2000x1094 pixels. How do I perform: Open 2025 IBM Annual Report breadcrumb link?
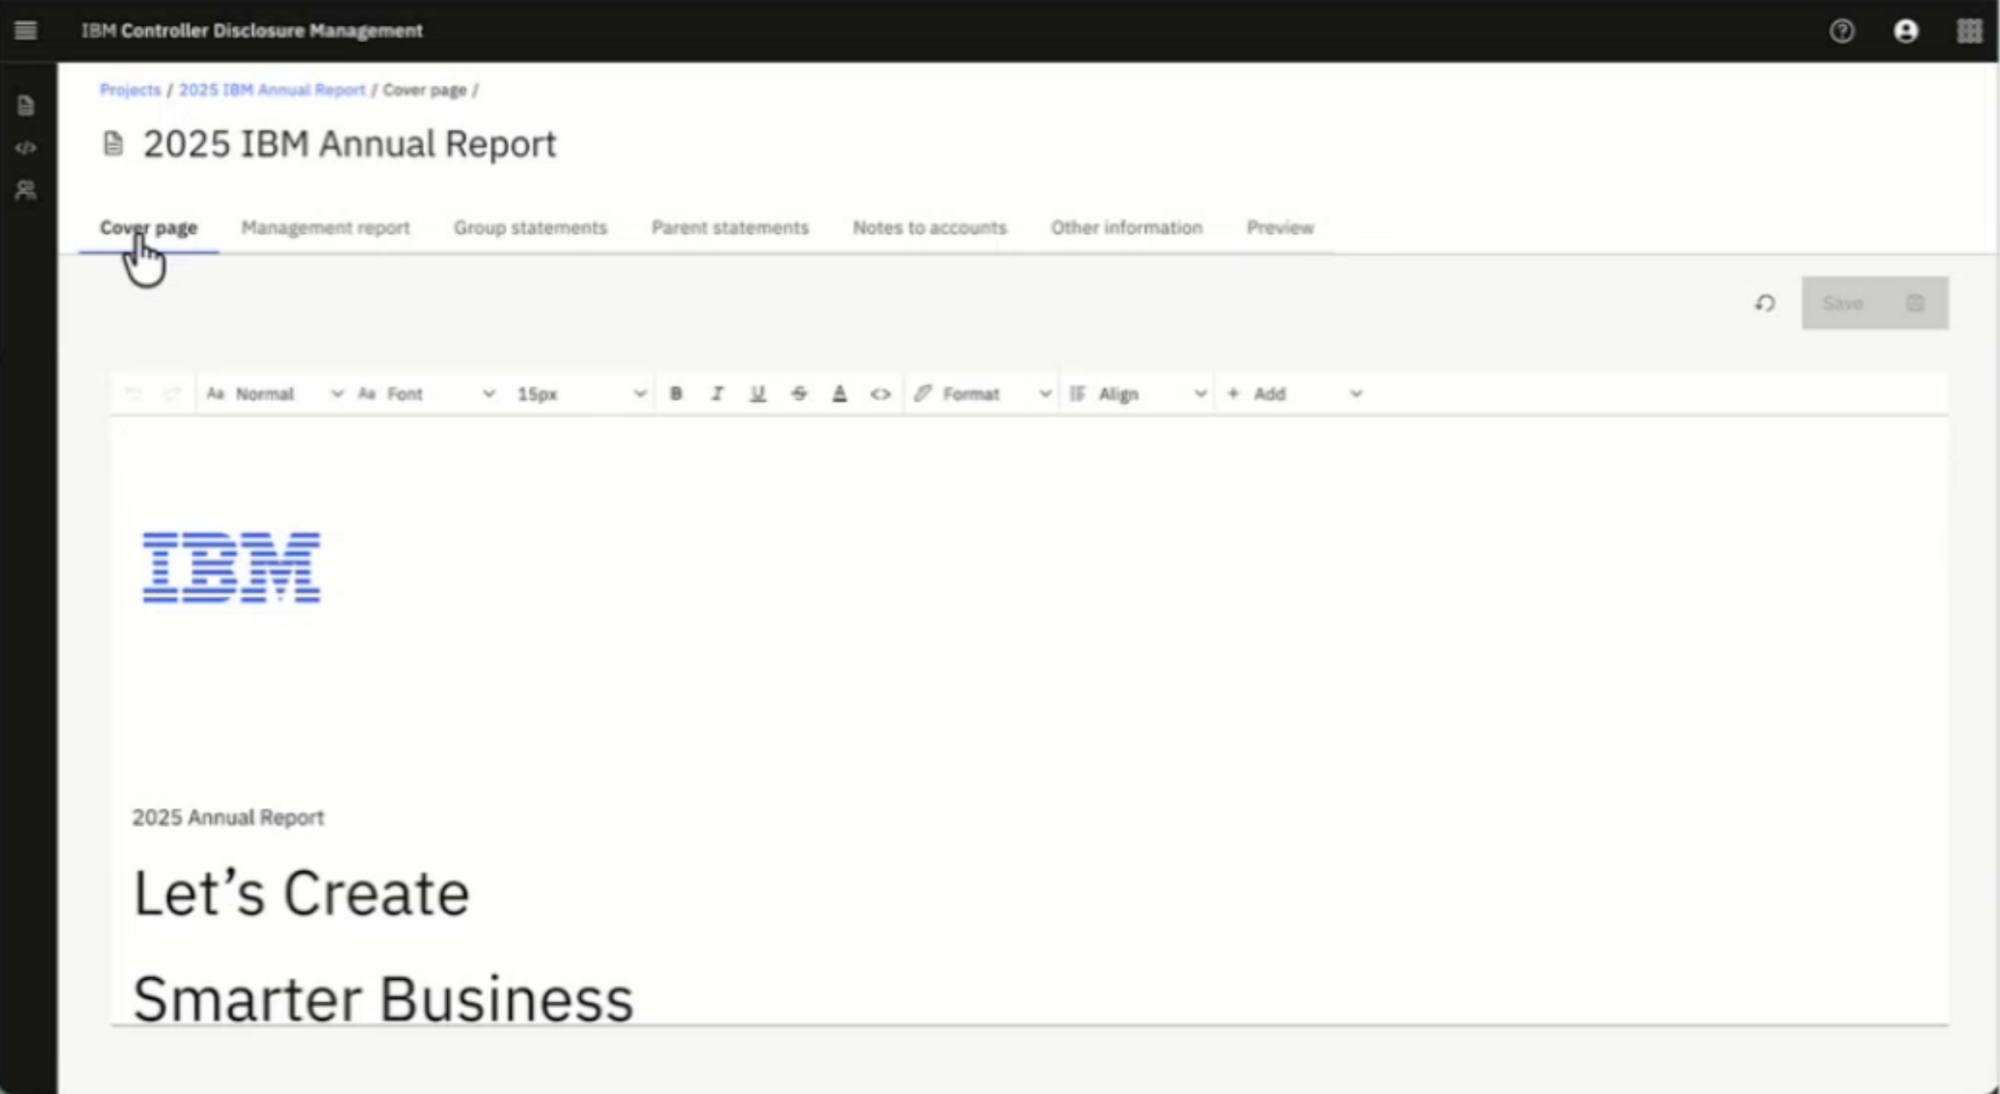(272, 90)
